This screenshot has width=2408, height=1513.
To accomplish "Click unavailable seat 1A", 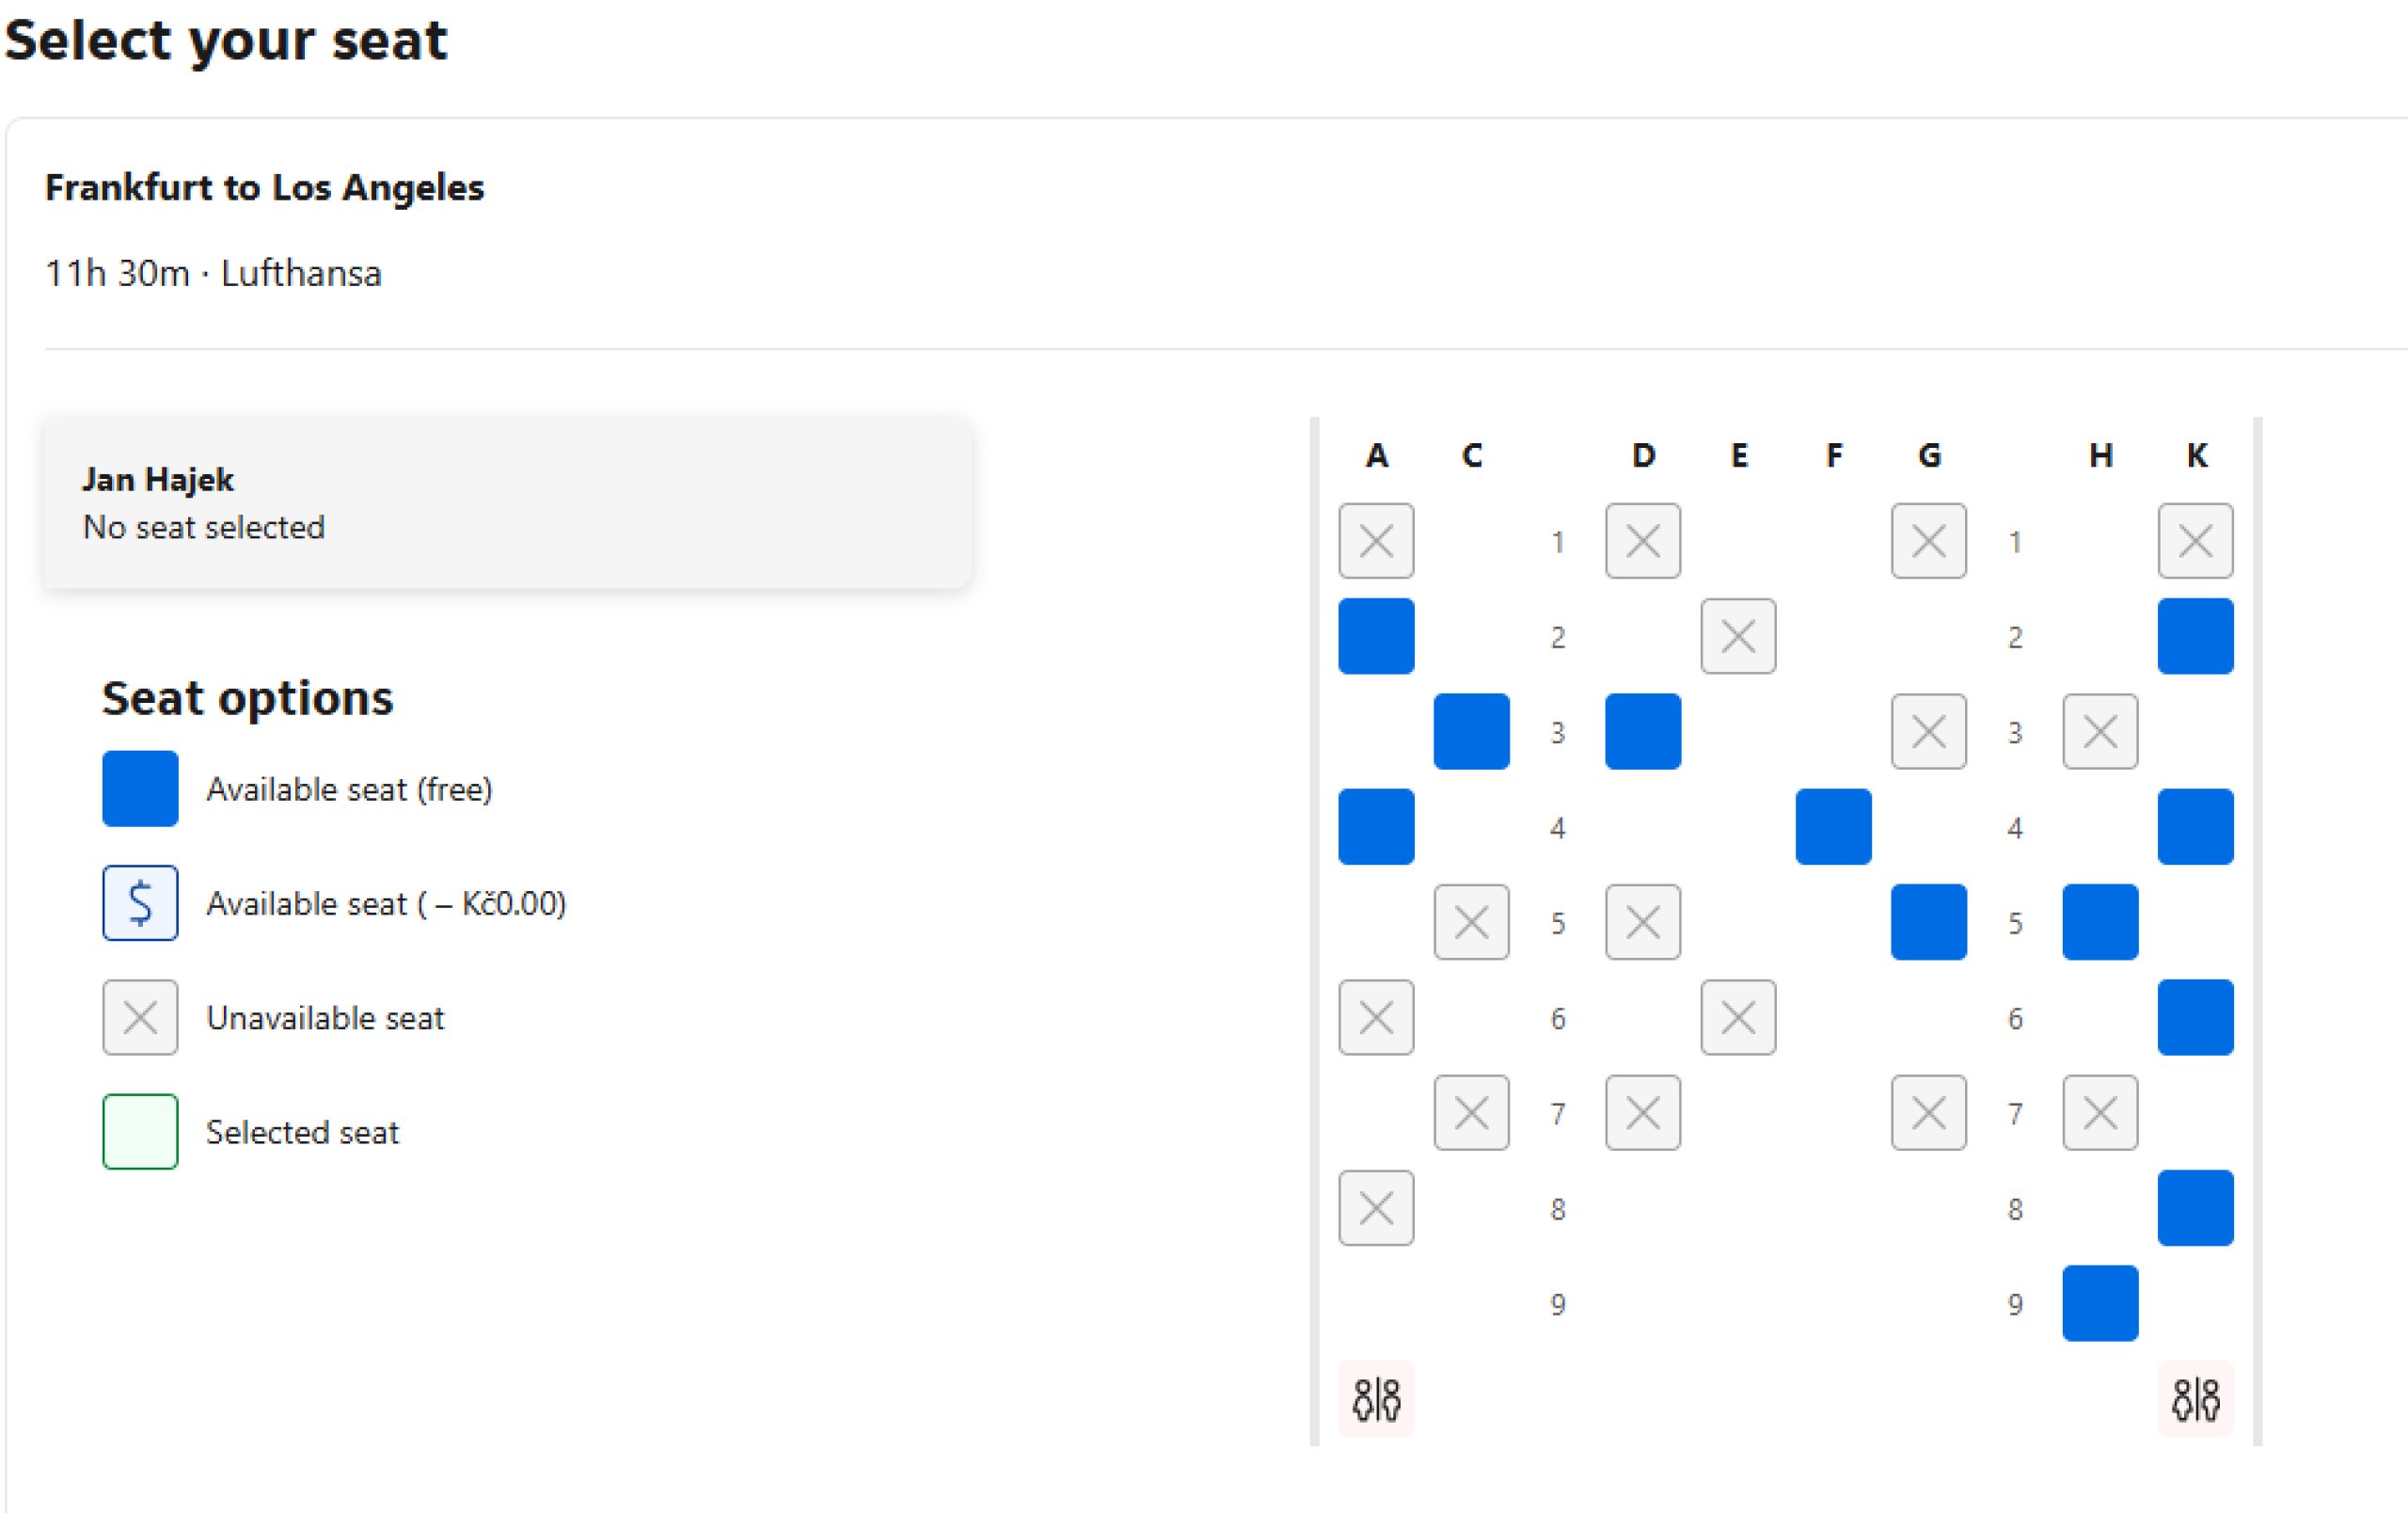I will (1376, 541).
